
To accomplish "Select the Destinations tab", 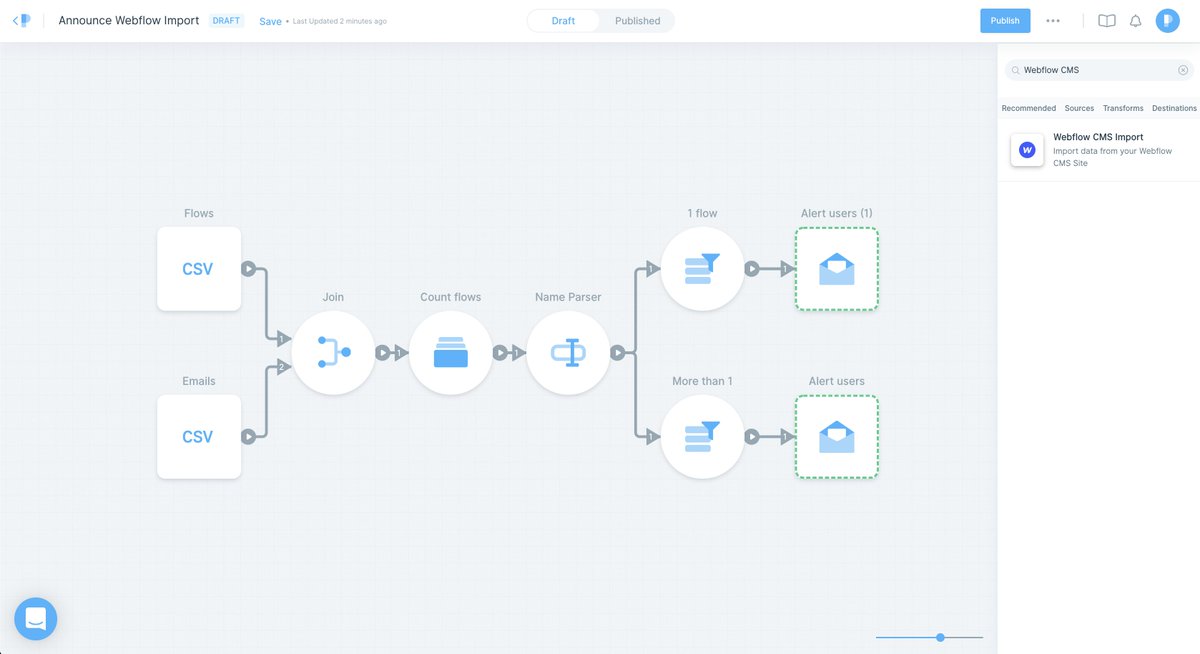I will (1174, 108).
